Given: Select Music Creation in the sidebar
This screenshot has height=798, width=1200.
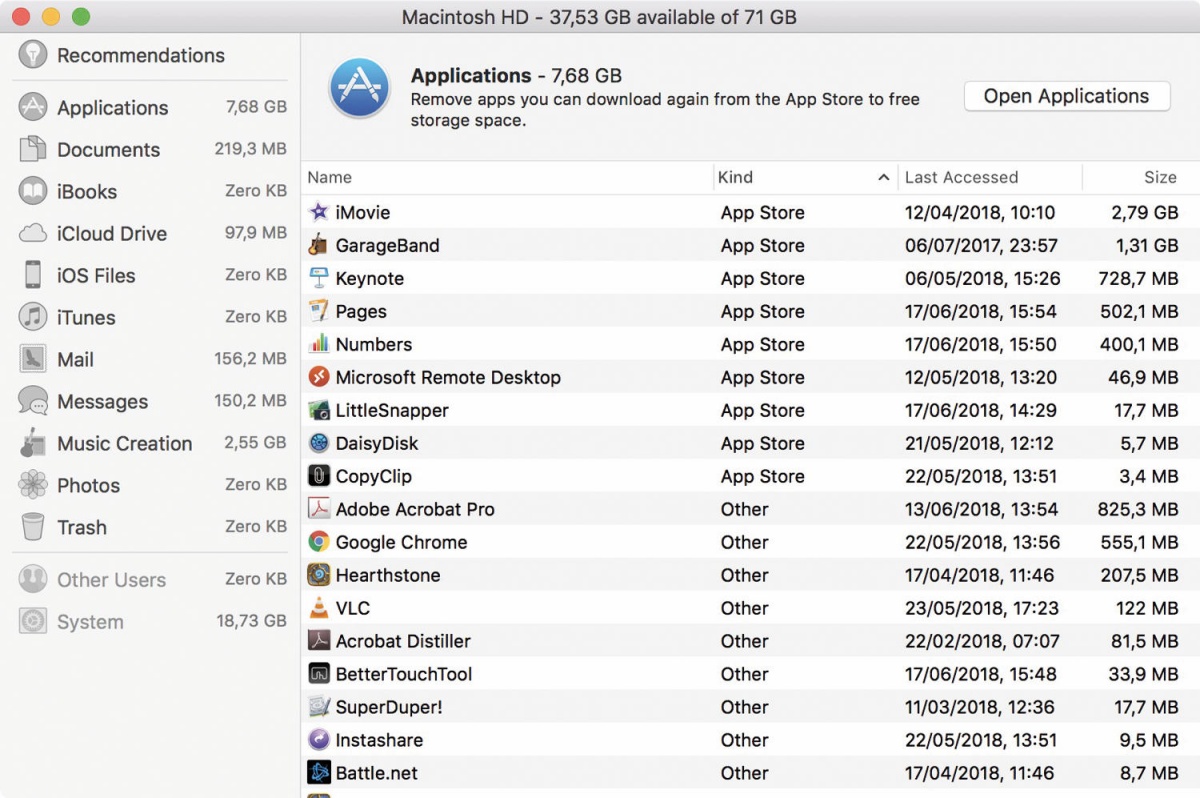Looking at the screenshot, I should (x=152, y=443).
